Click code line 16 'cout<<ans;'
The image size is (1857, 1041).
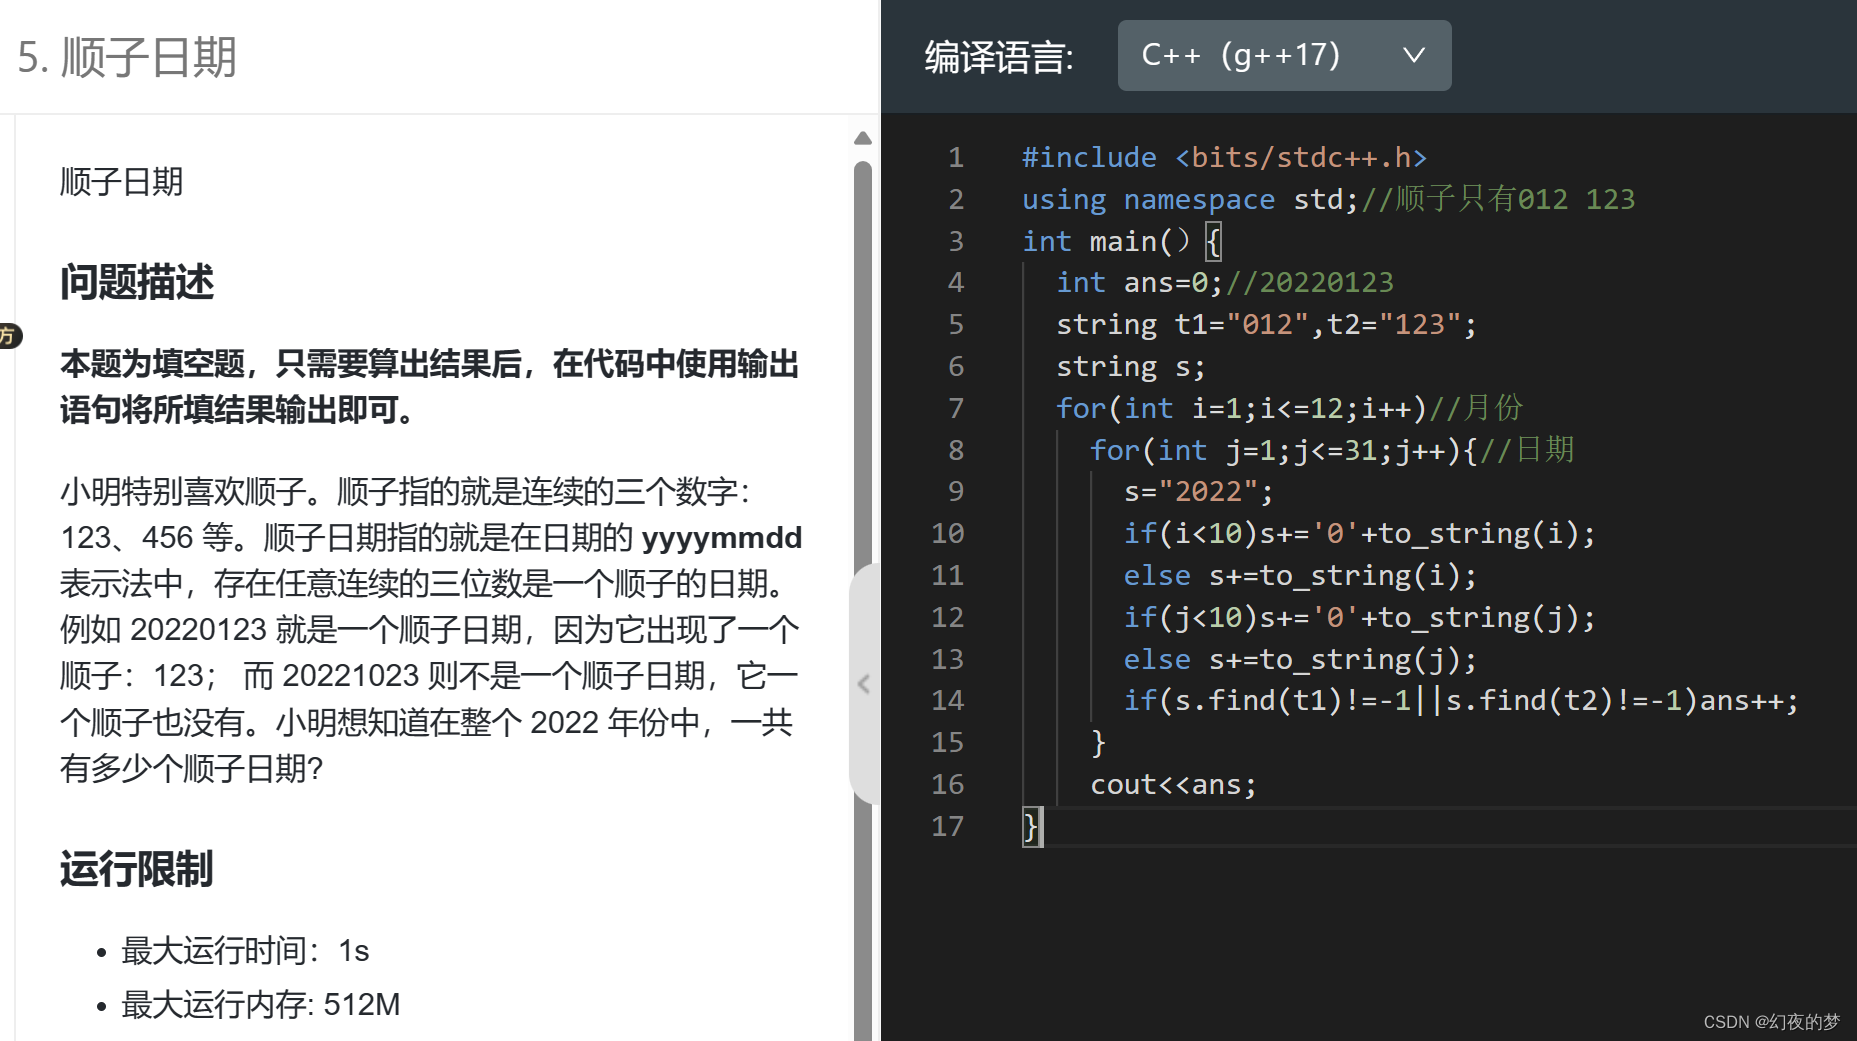point(1173,785)
